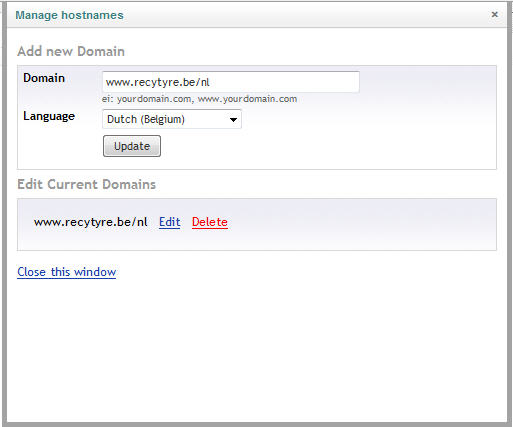Screen dimensions: 513x427
Task: Click into the Domain text field
Action: (x=231, y=82)
